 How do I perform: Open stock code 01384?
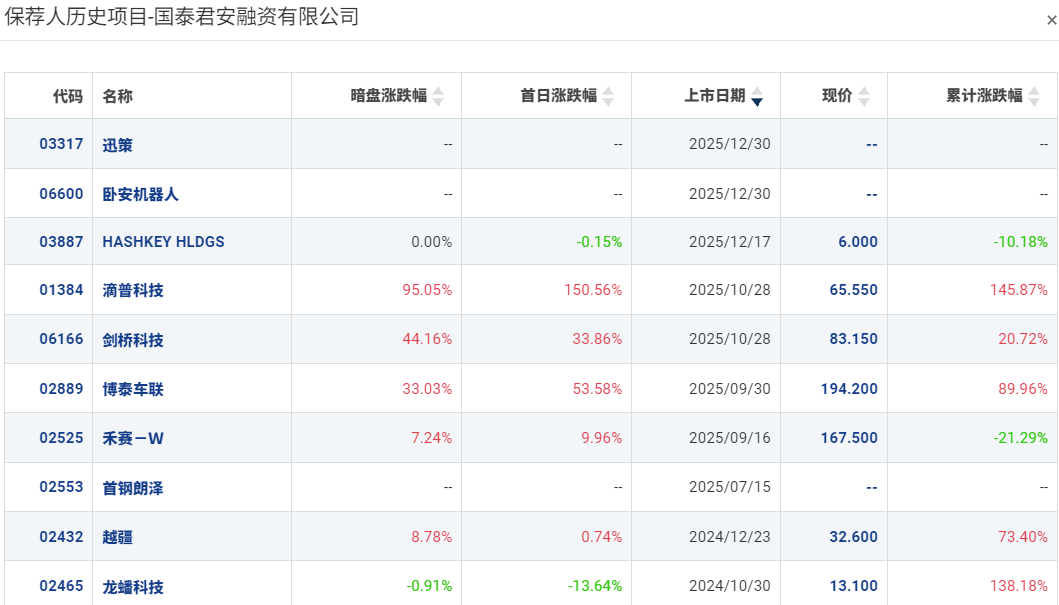(61, 290)
